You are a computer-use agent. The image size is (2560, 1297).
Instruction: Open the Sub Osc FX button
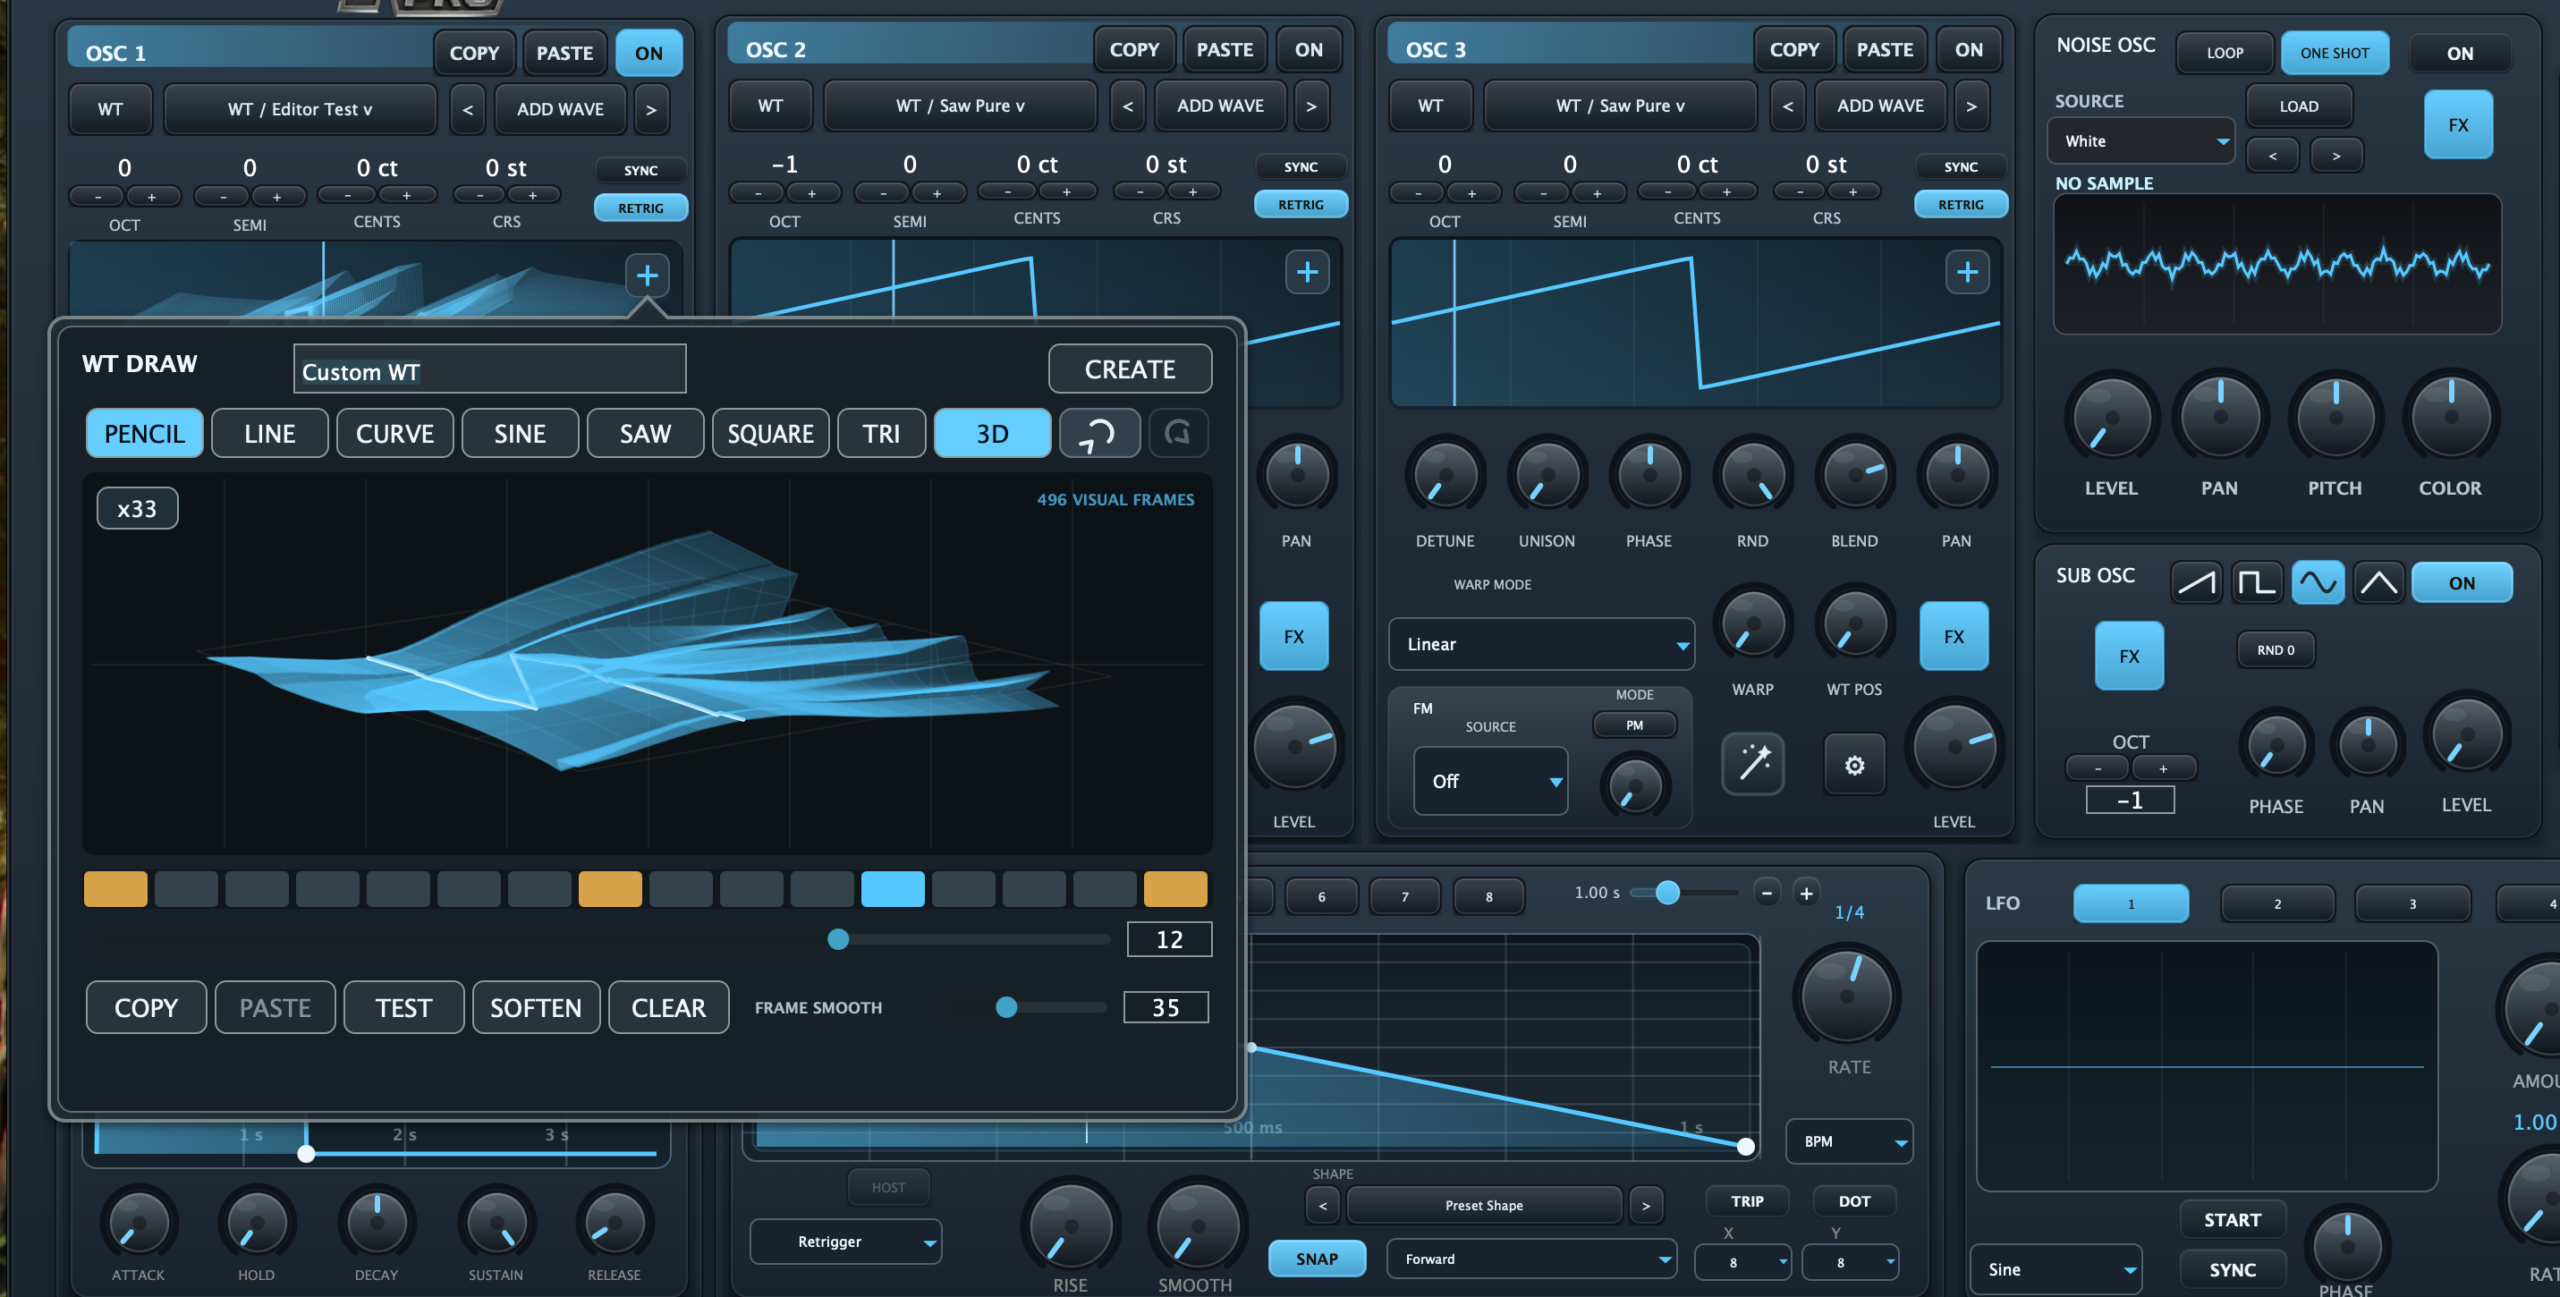[x=2129, y=656]
